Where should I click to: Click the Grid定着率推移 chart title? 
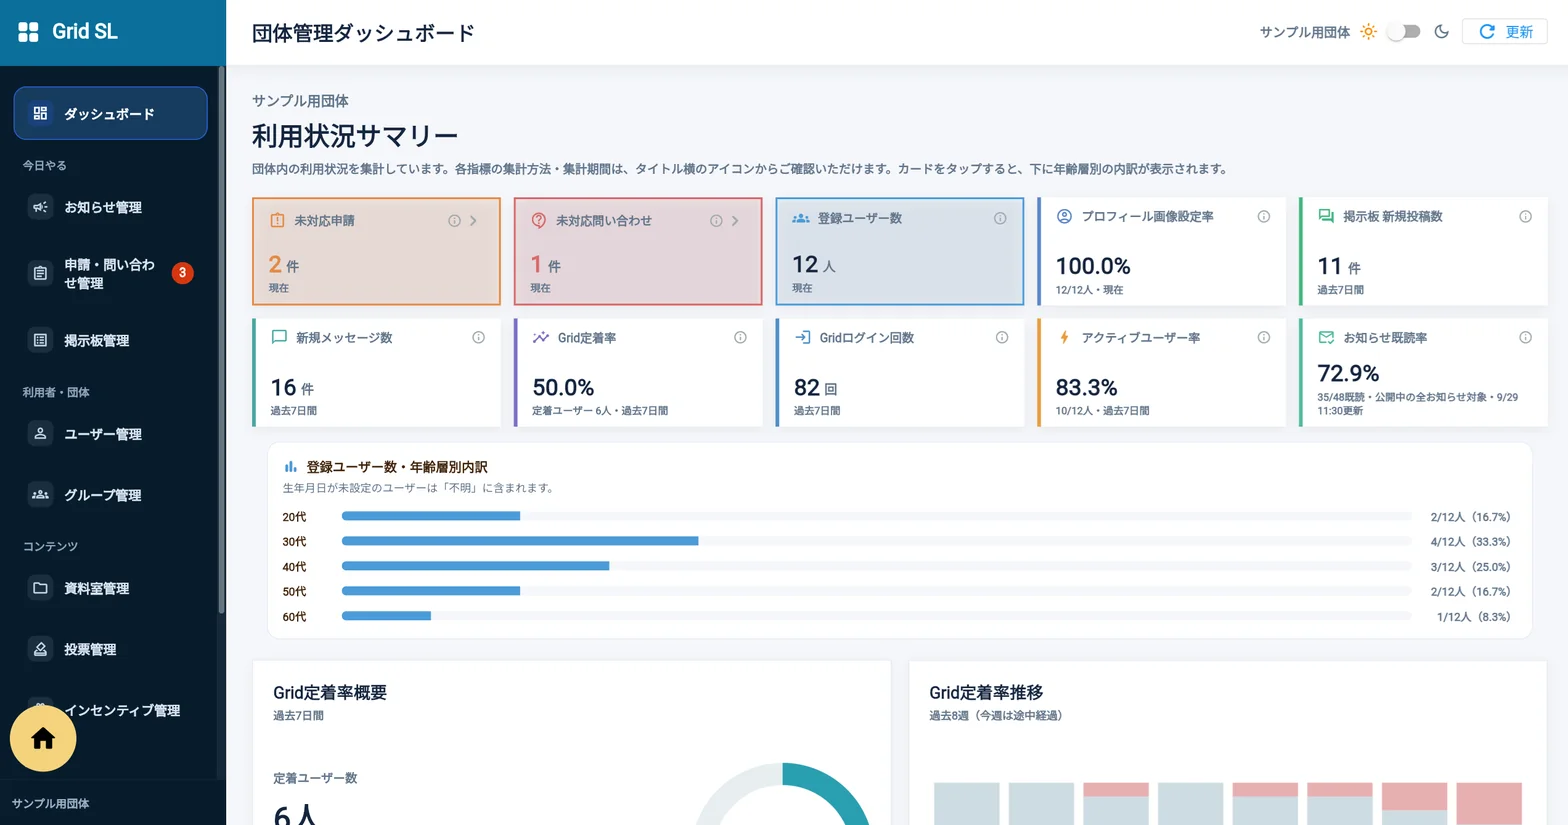point(986,692)
